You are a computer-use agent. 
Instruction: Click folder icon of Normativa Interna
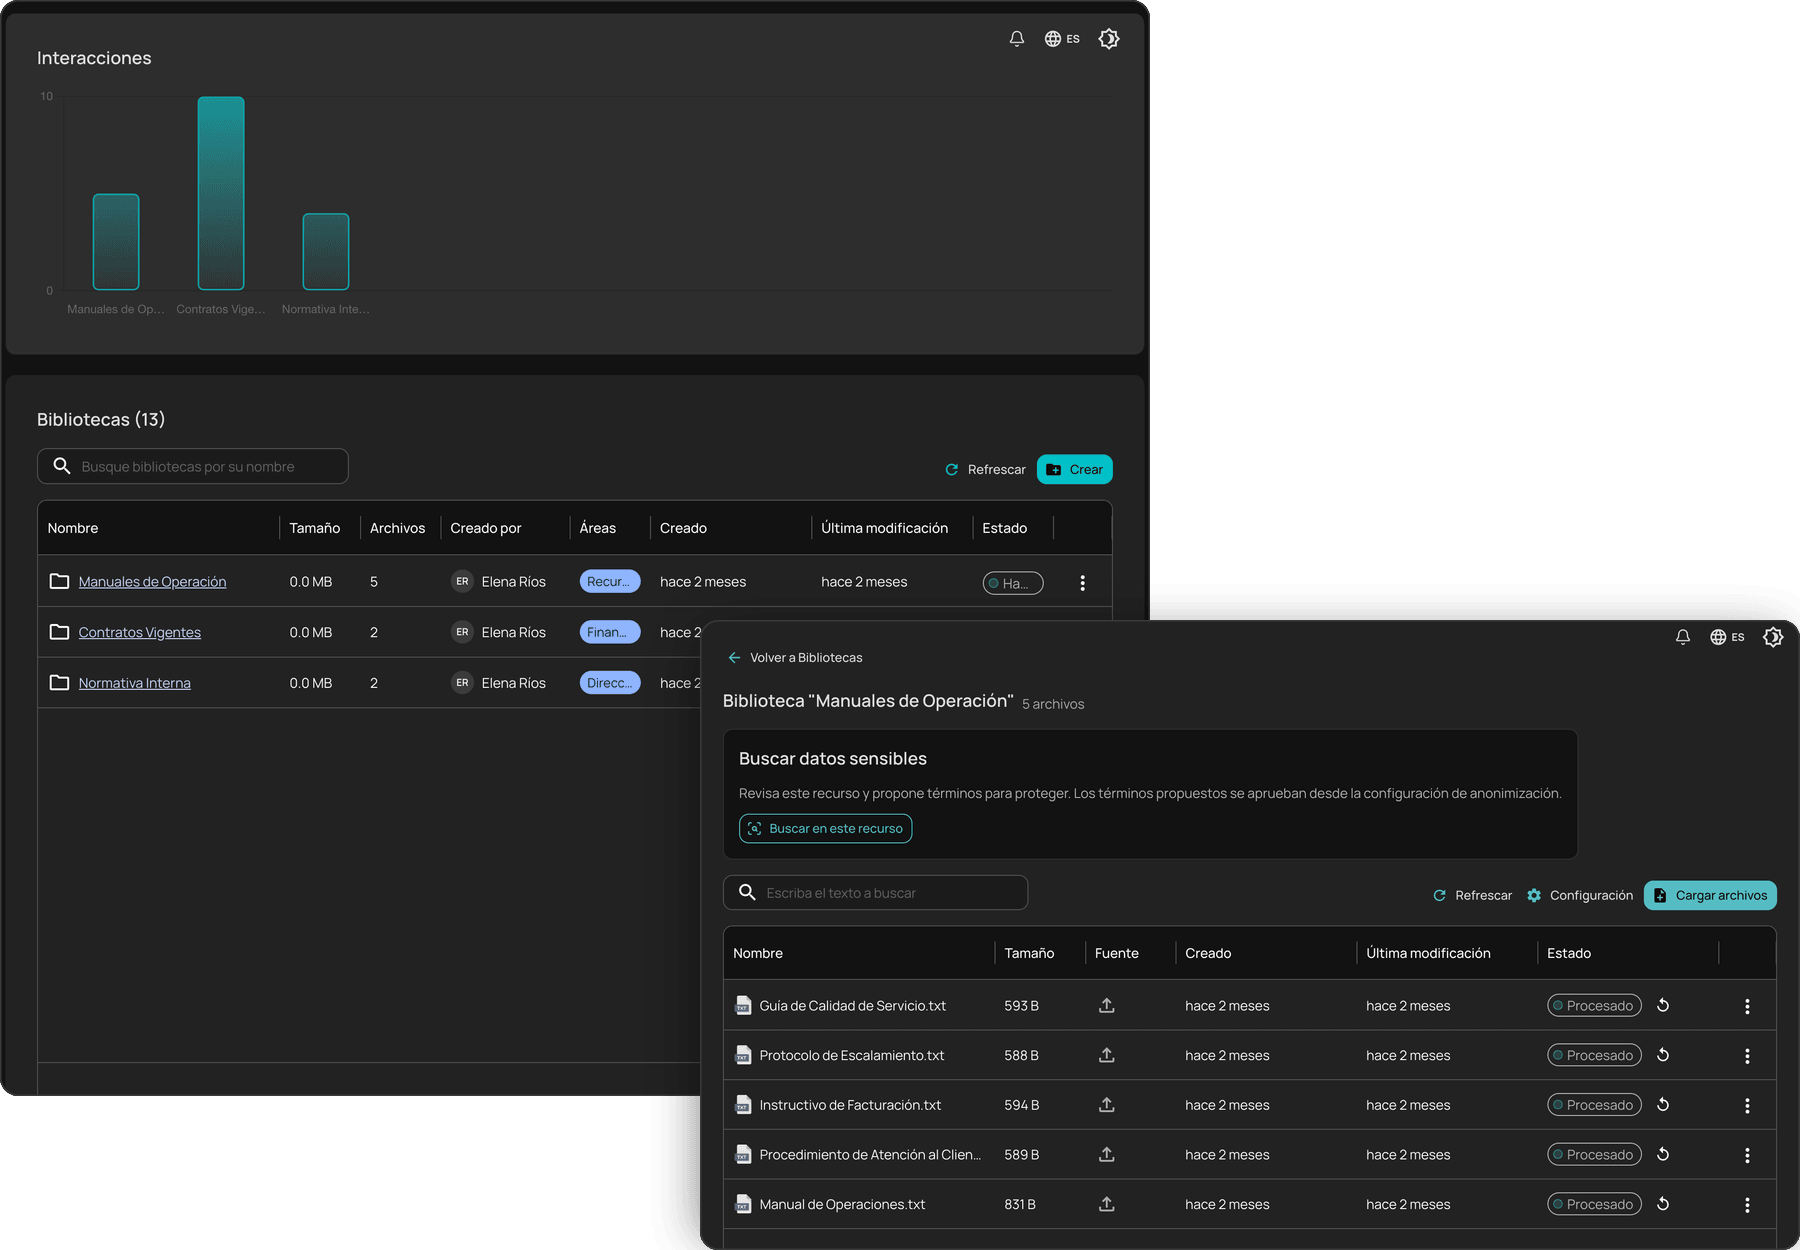point(60,683)
